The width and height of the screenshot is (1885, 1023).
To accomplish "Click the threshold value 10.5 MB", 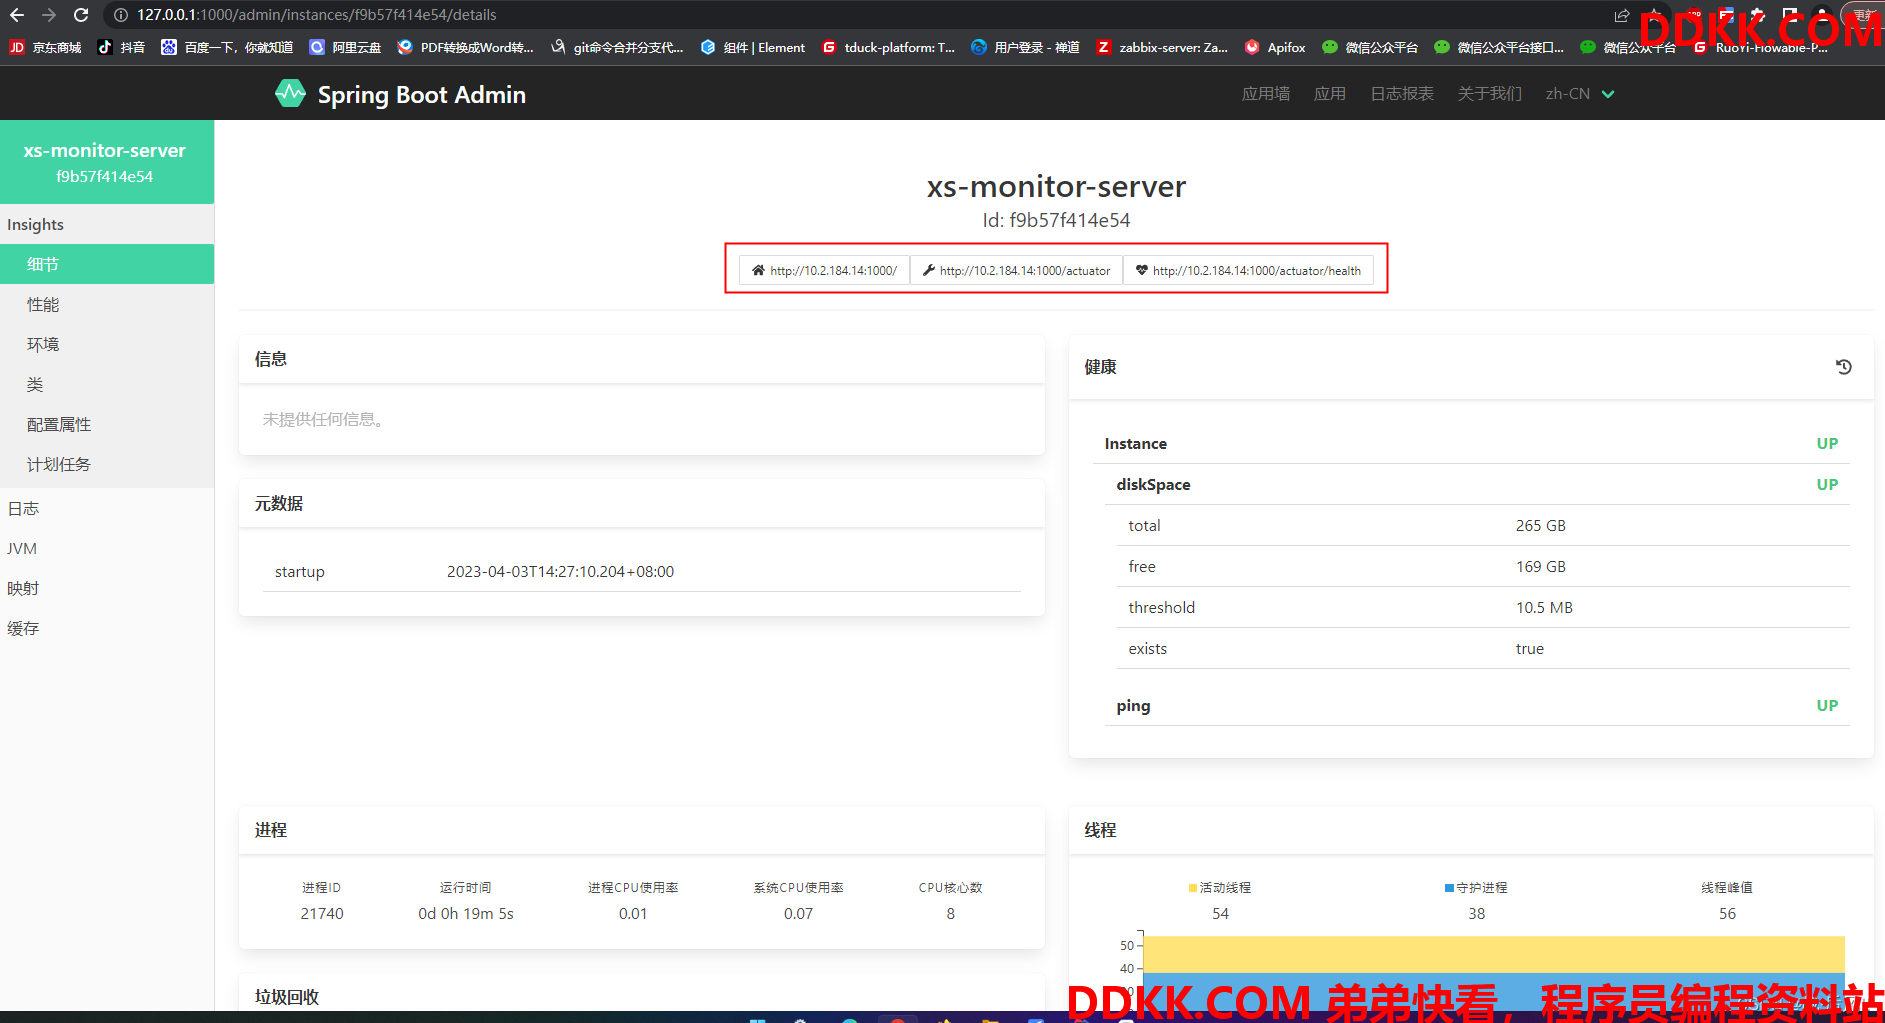I will pyautogui.click(x=1544, y=607).
